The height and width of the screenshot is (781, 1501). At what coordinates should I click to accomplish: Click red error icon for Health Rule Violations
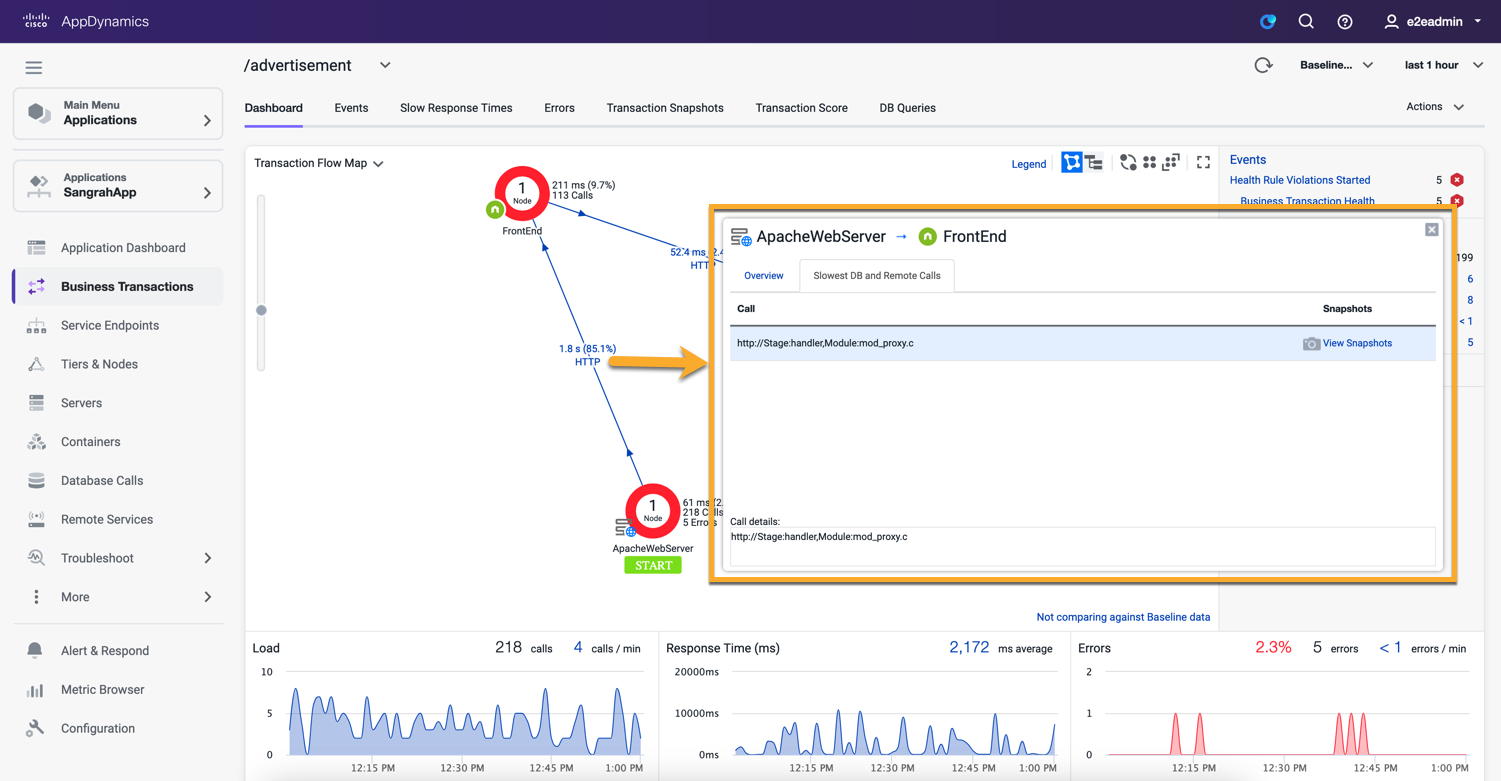[x=1457, y=180]
